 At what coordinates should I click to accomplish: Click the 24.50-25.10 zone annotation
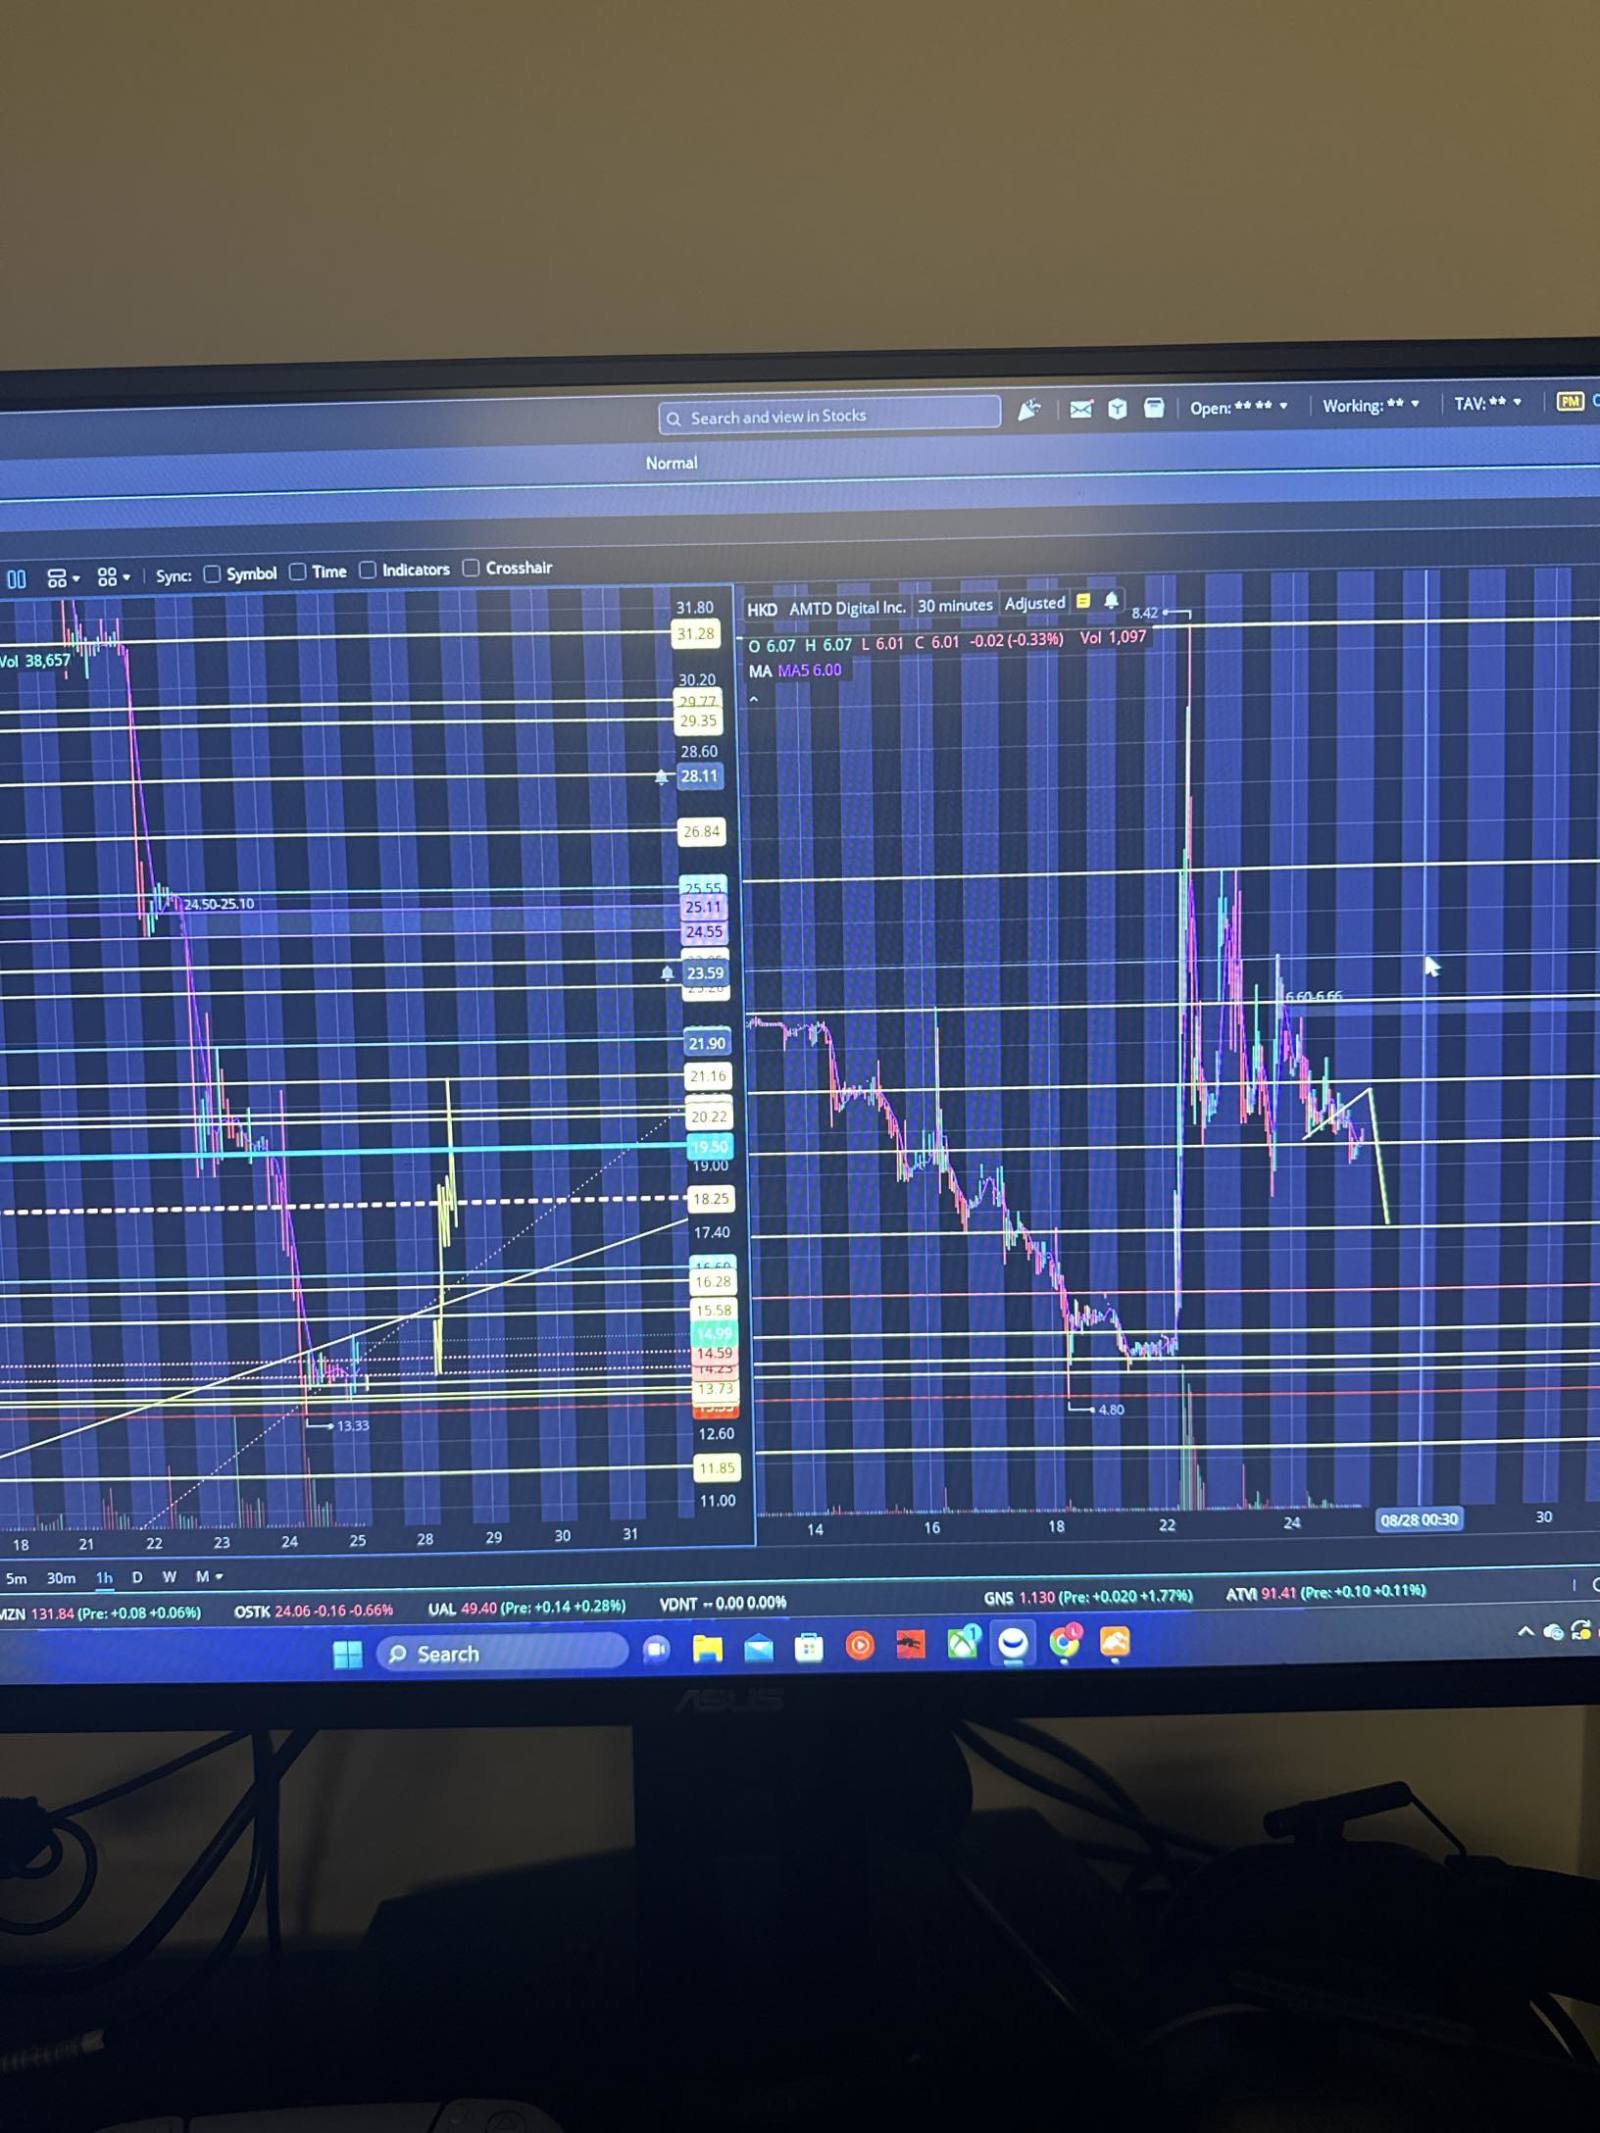tap(218, 905)
